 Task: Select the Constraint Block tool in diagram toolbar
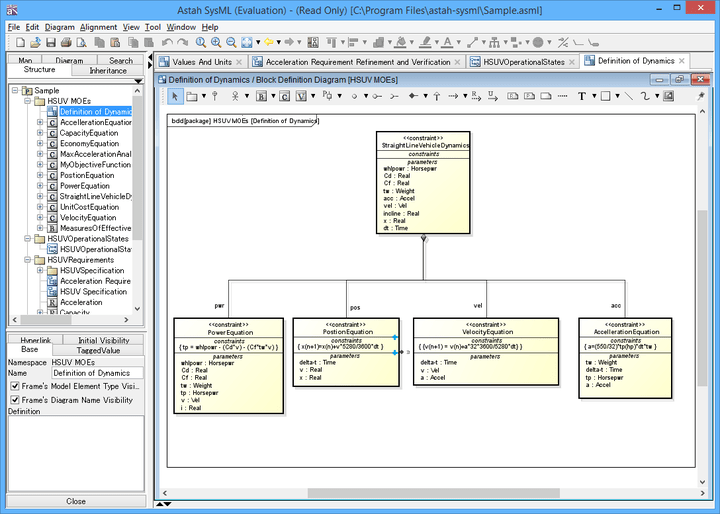click(285, 96)
